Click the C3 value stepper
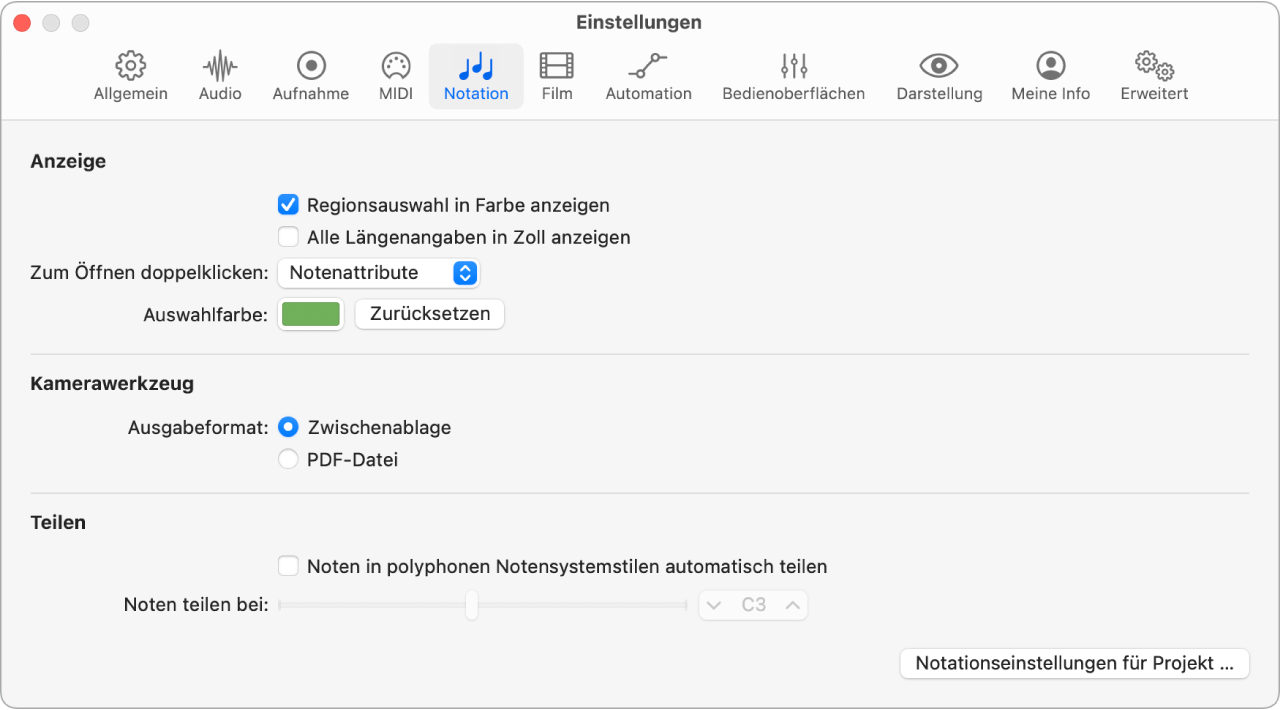Screen dimensions: 1282x710 coord(753,605)
